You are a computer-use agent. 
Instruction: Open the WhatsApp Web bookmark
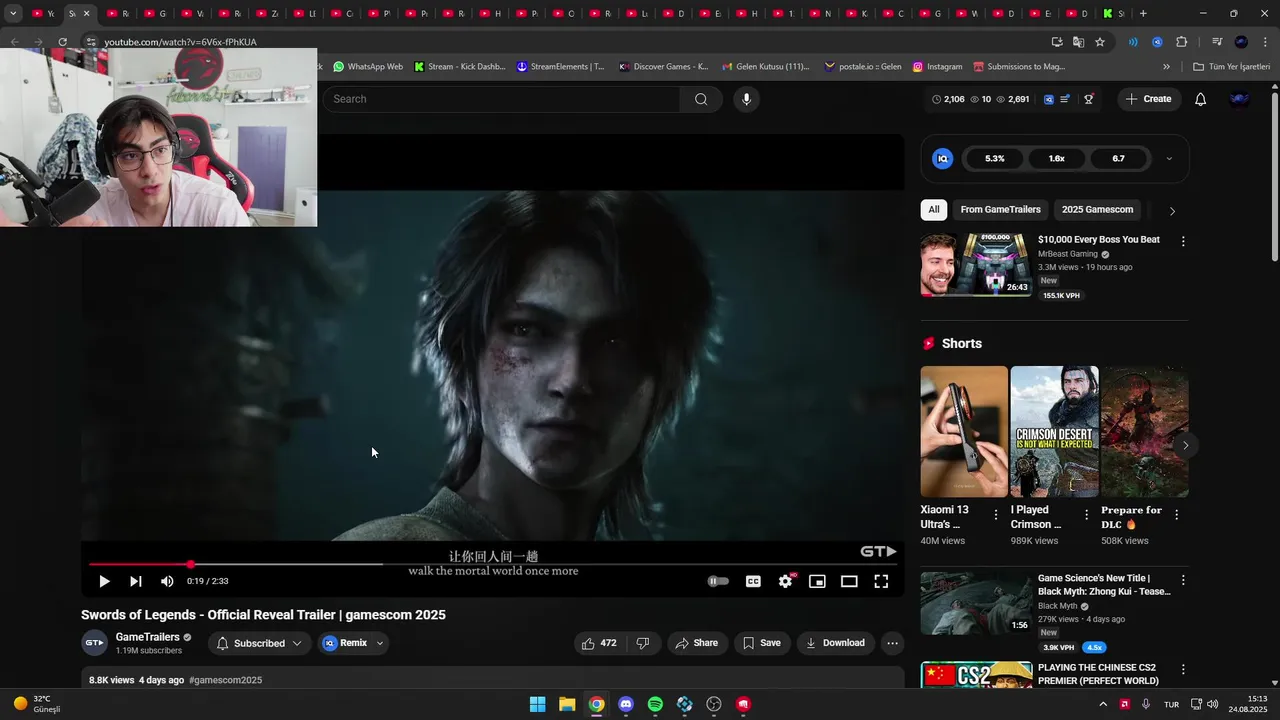(368, 67)
